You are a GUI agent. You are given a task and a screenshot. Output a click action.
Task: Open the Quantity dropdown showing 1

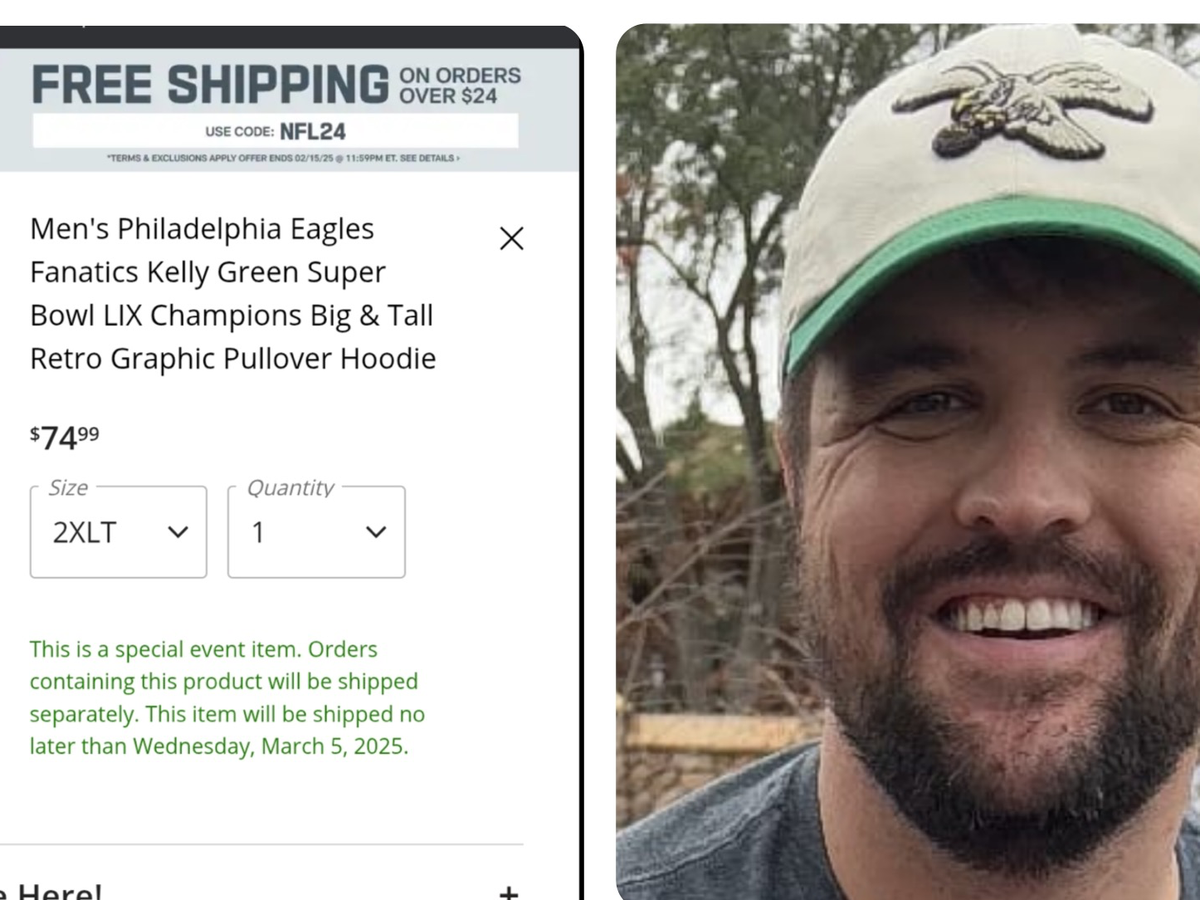point(316,532)
